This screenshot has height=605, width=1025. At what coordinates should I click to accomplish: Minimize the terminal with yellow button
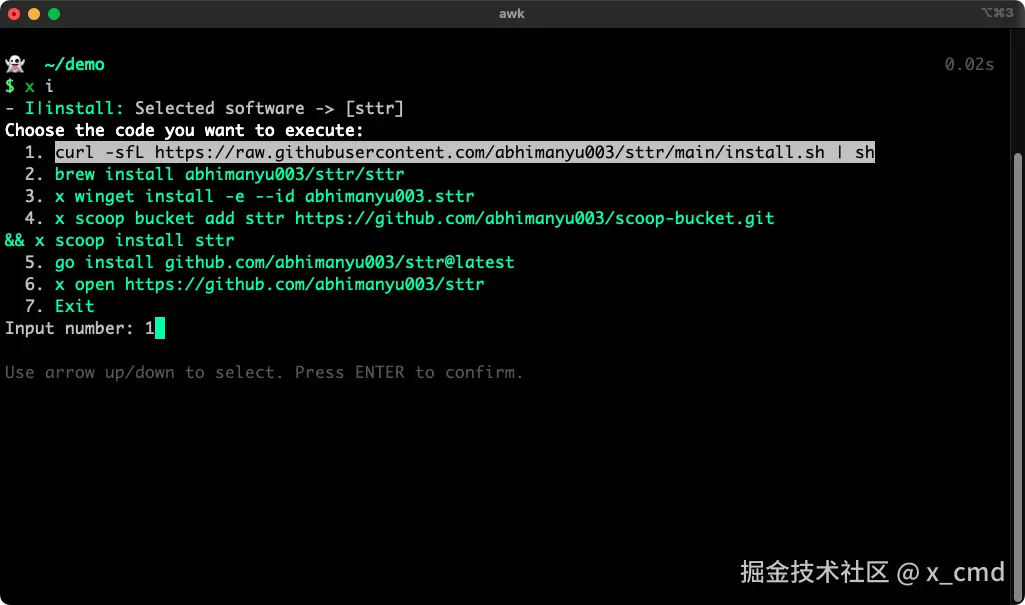tap(34, 14)
